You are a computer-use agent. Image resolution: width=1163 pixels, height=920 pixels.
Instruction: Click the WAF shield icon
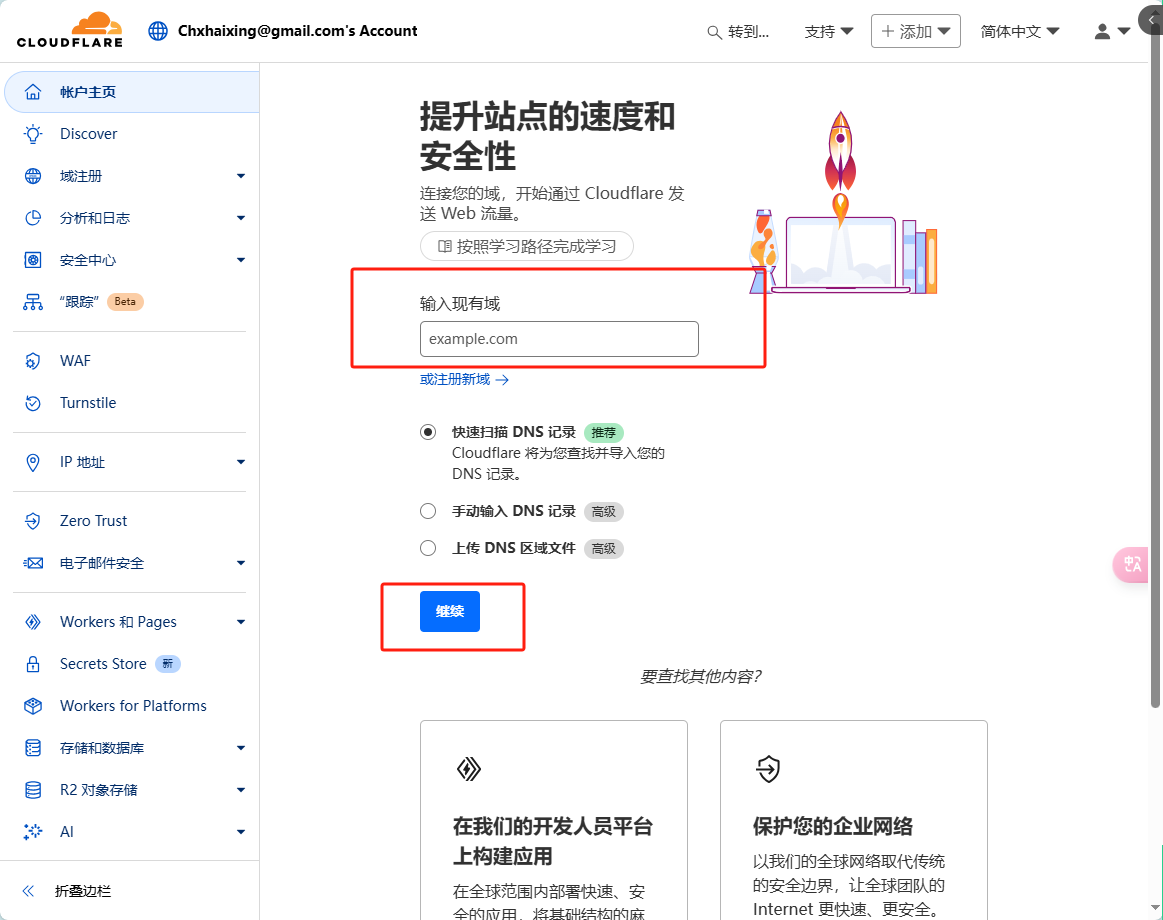point(33,361)
